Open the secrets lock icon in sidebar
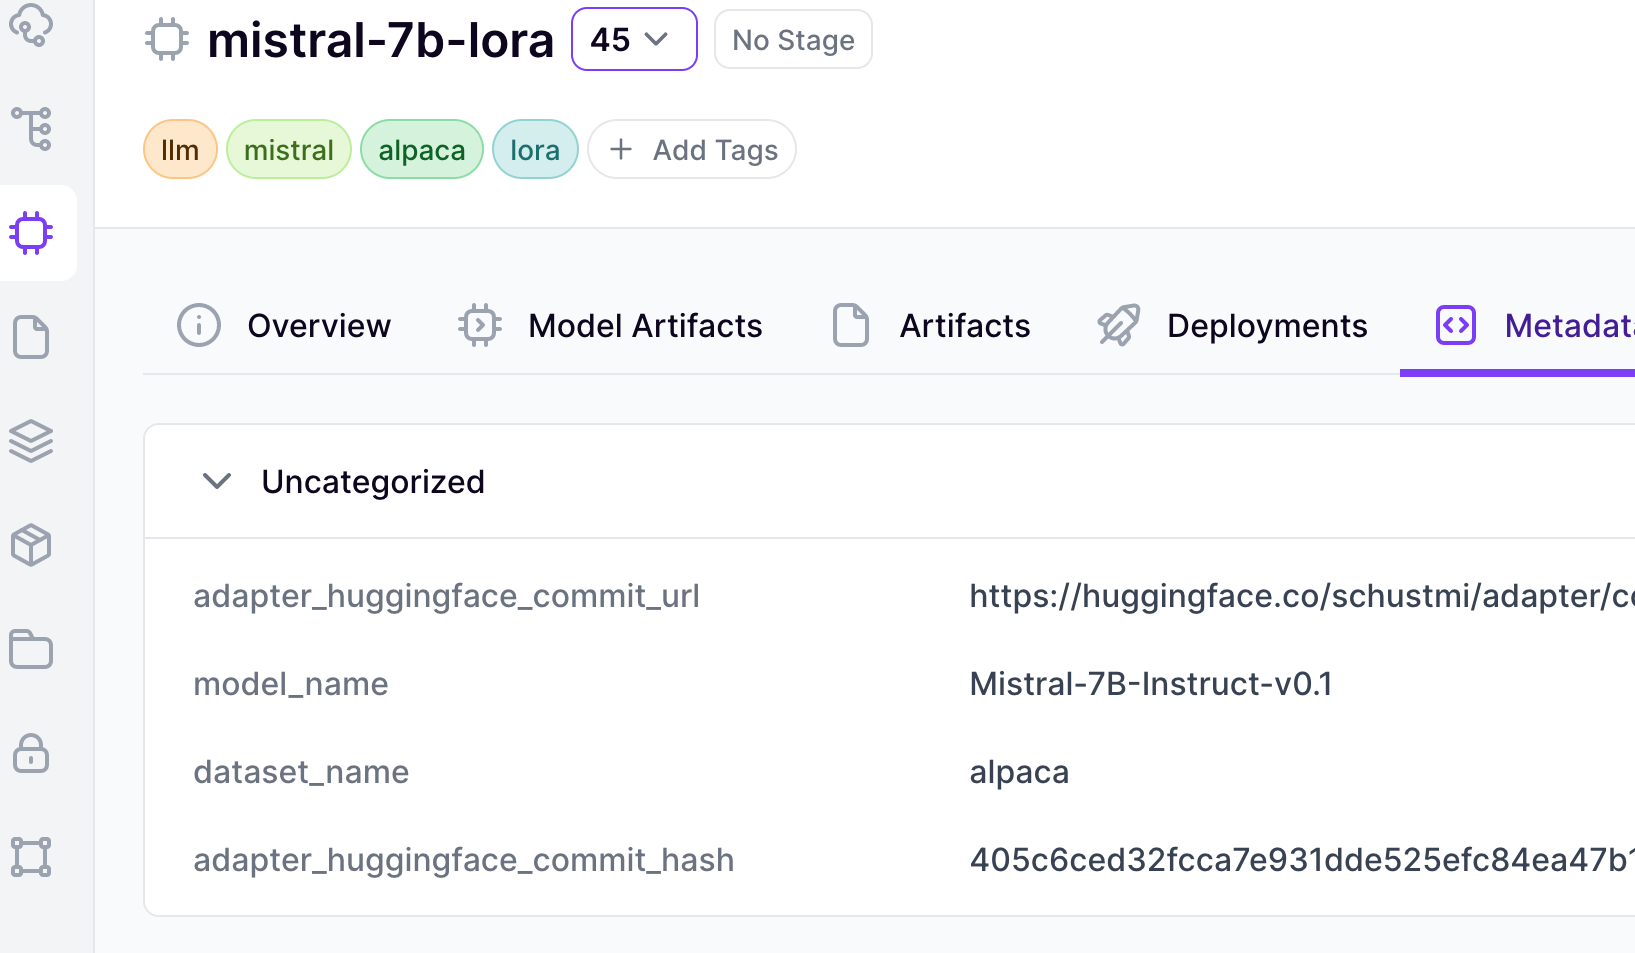The width and height of the screenshot is (1635, 953). pyautogui.click(x=32, y=753)
